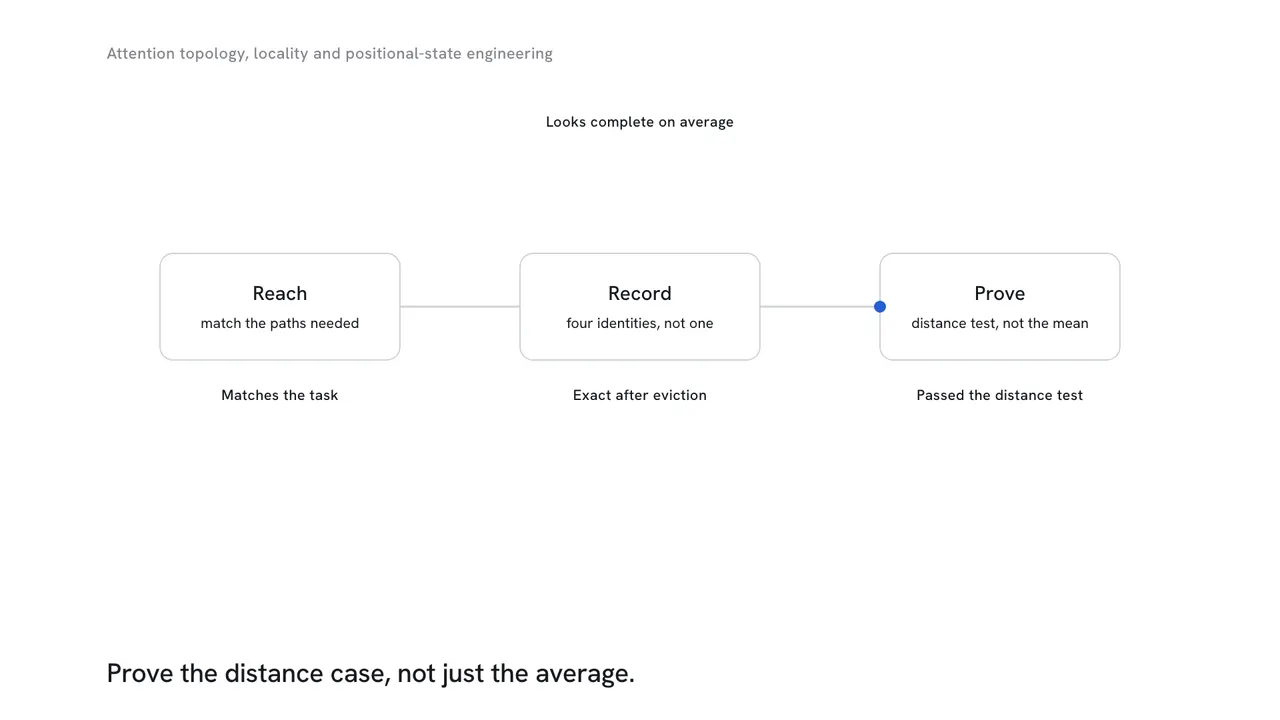Click 'positional-state engineering' in the header
Screen dimensions: 1280x720
(x=449, y=54)
